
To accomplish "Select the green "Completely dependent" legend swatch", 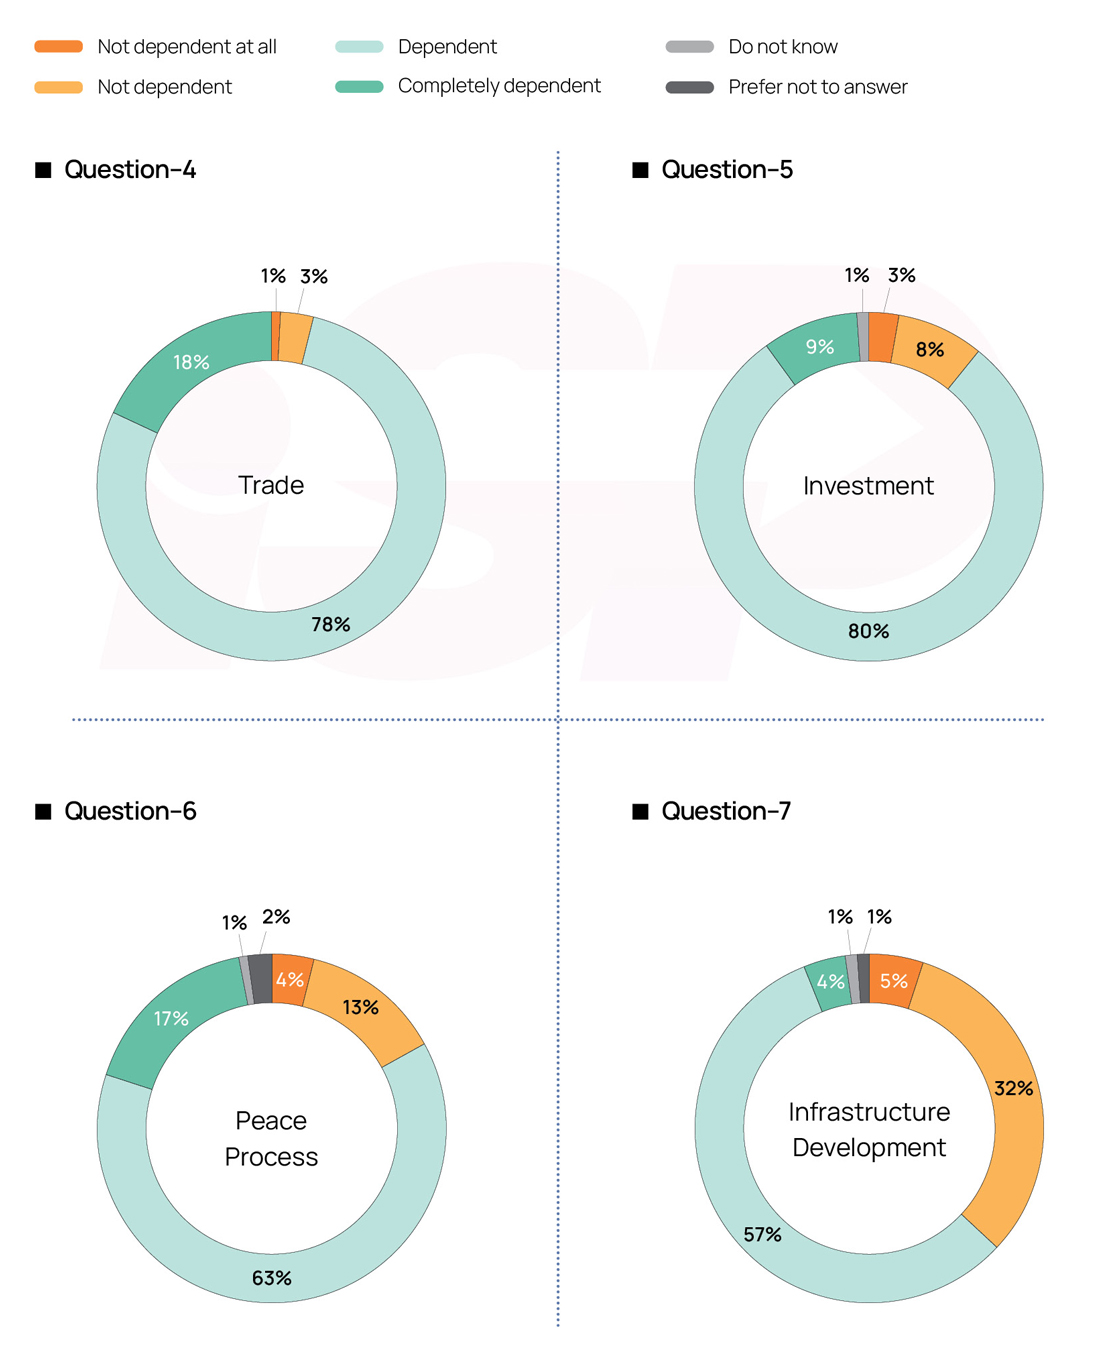I will [x=359, y=87].
